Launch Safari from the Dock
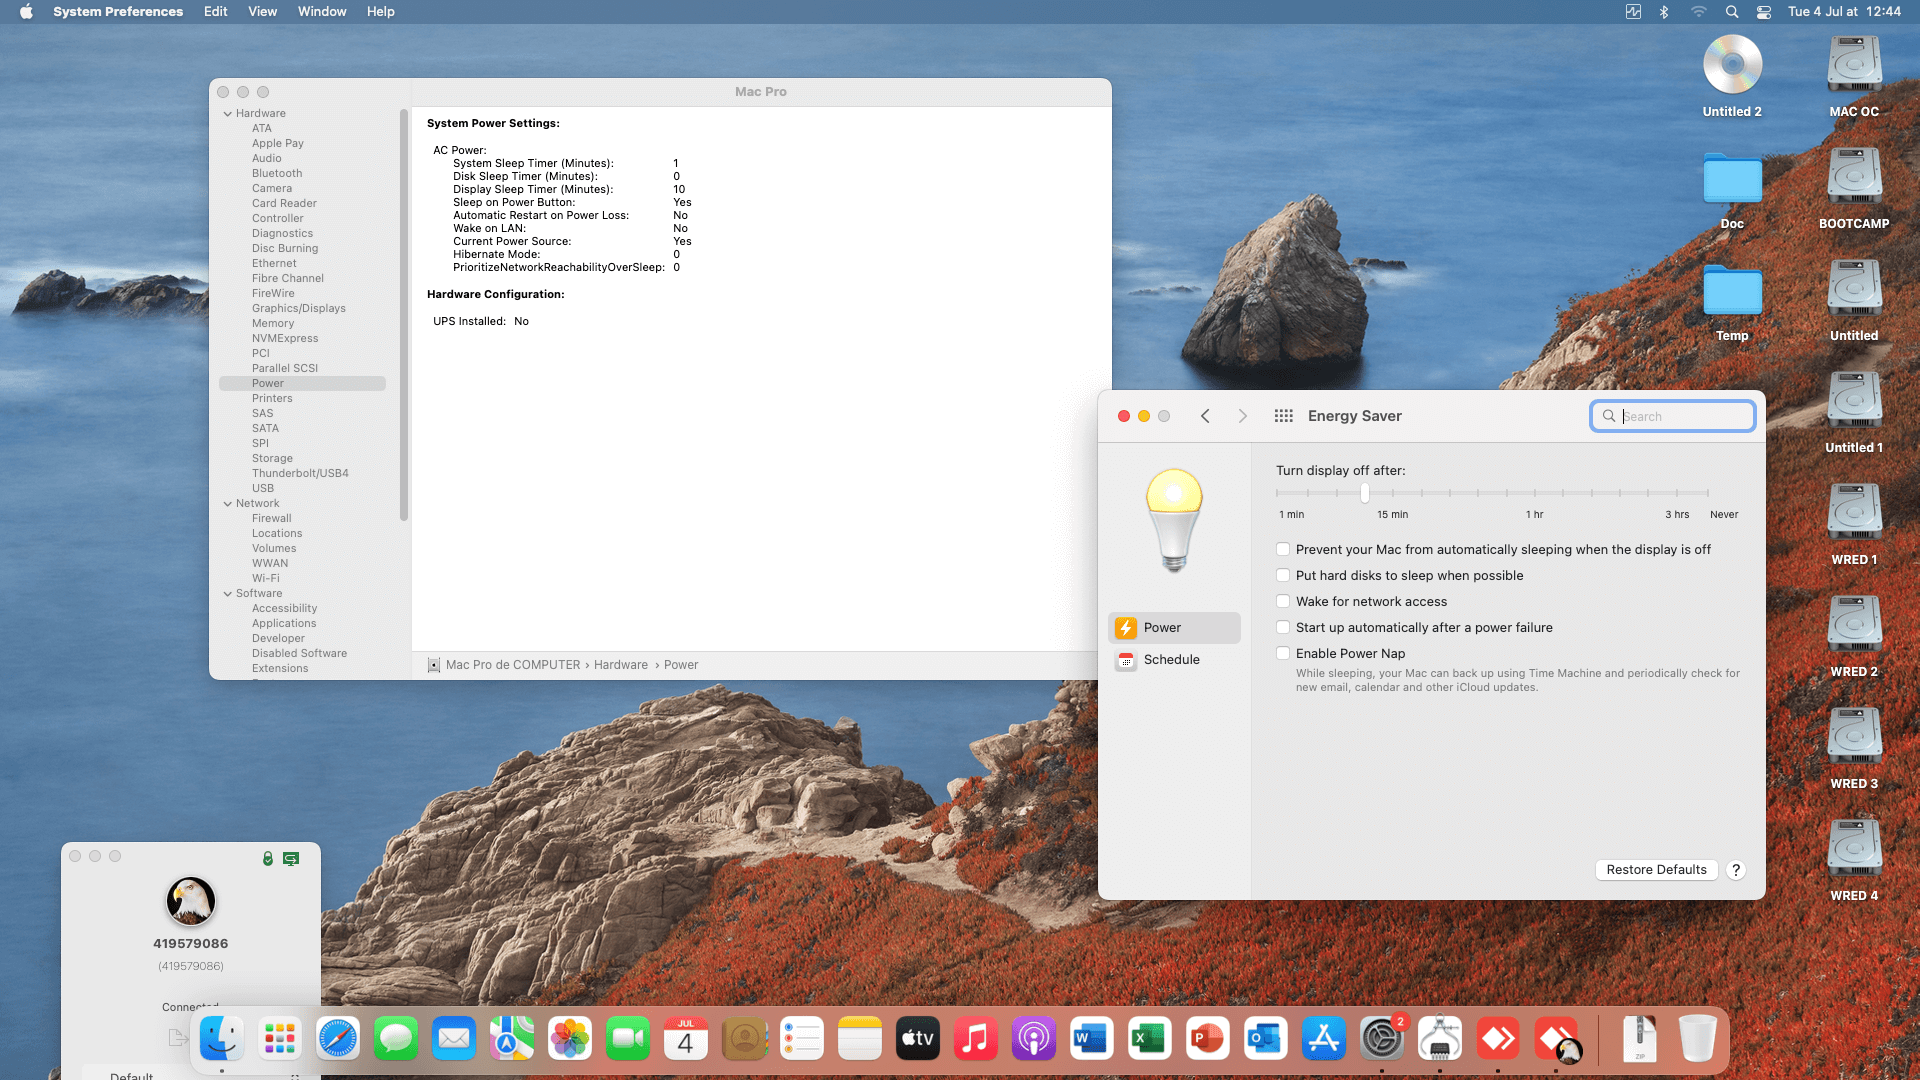Viewport: 1920px width, 1080px height. click(x=338, y=1039)
